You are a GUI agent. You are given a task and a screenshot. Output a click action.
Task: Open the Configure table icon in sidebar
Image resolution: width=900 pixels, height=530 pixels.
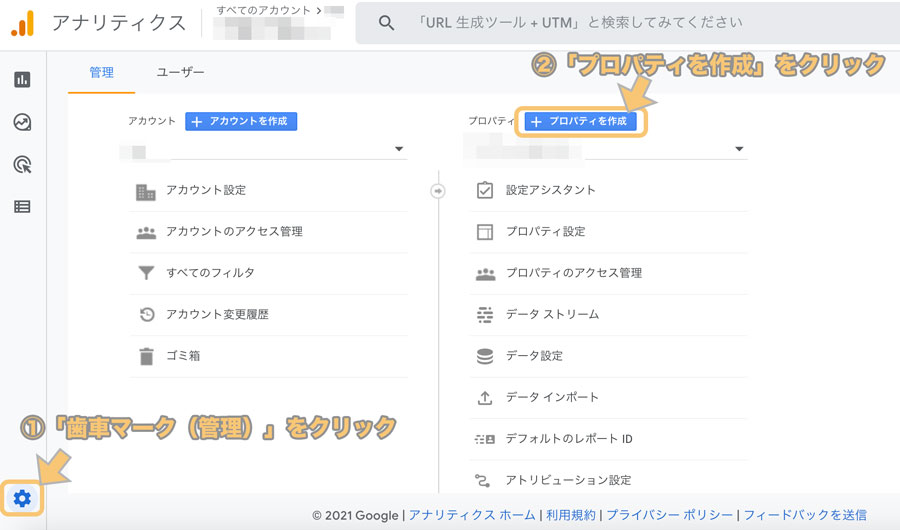click(22, 207)
